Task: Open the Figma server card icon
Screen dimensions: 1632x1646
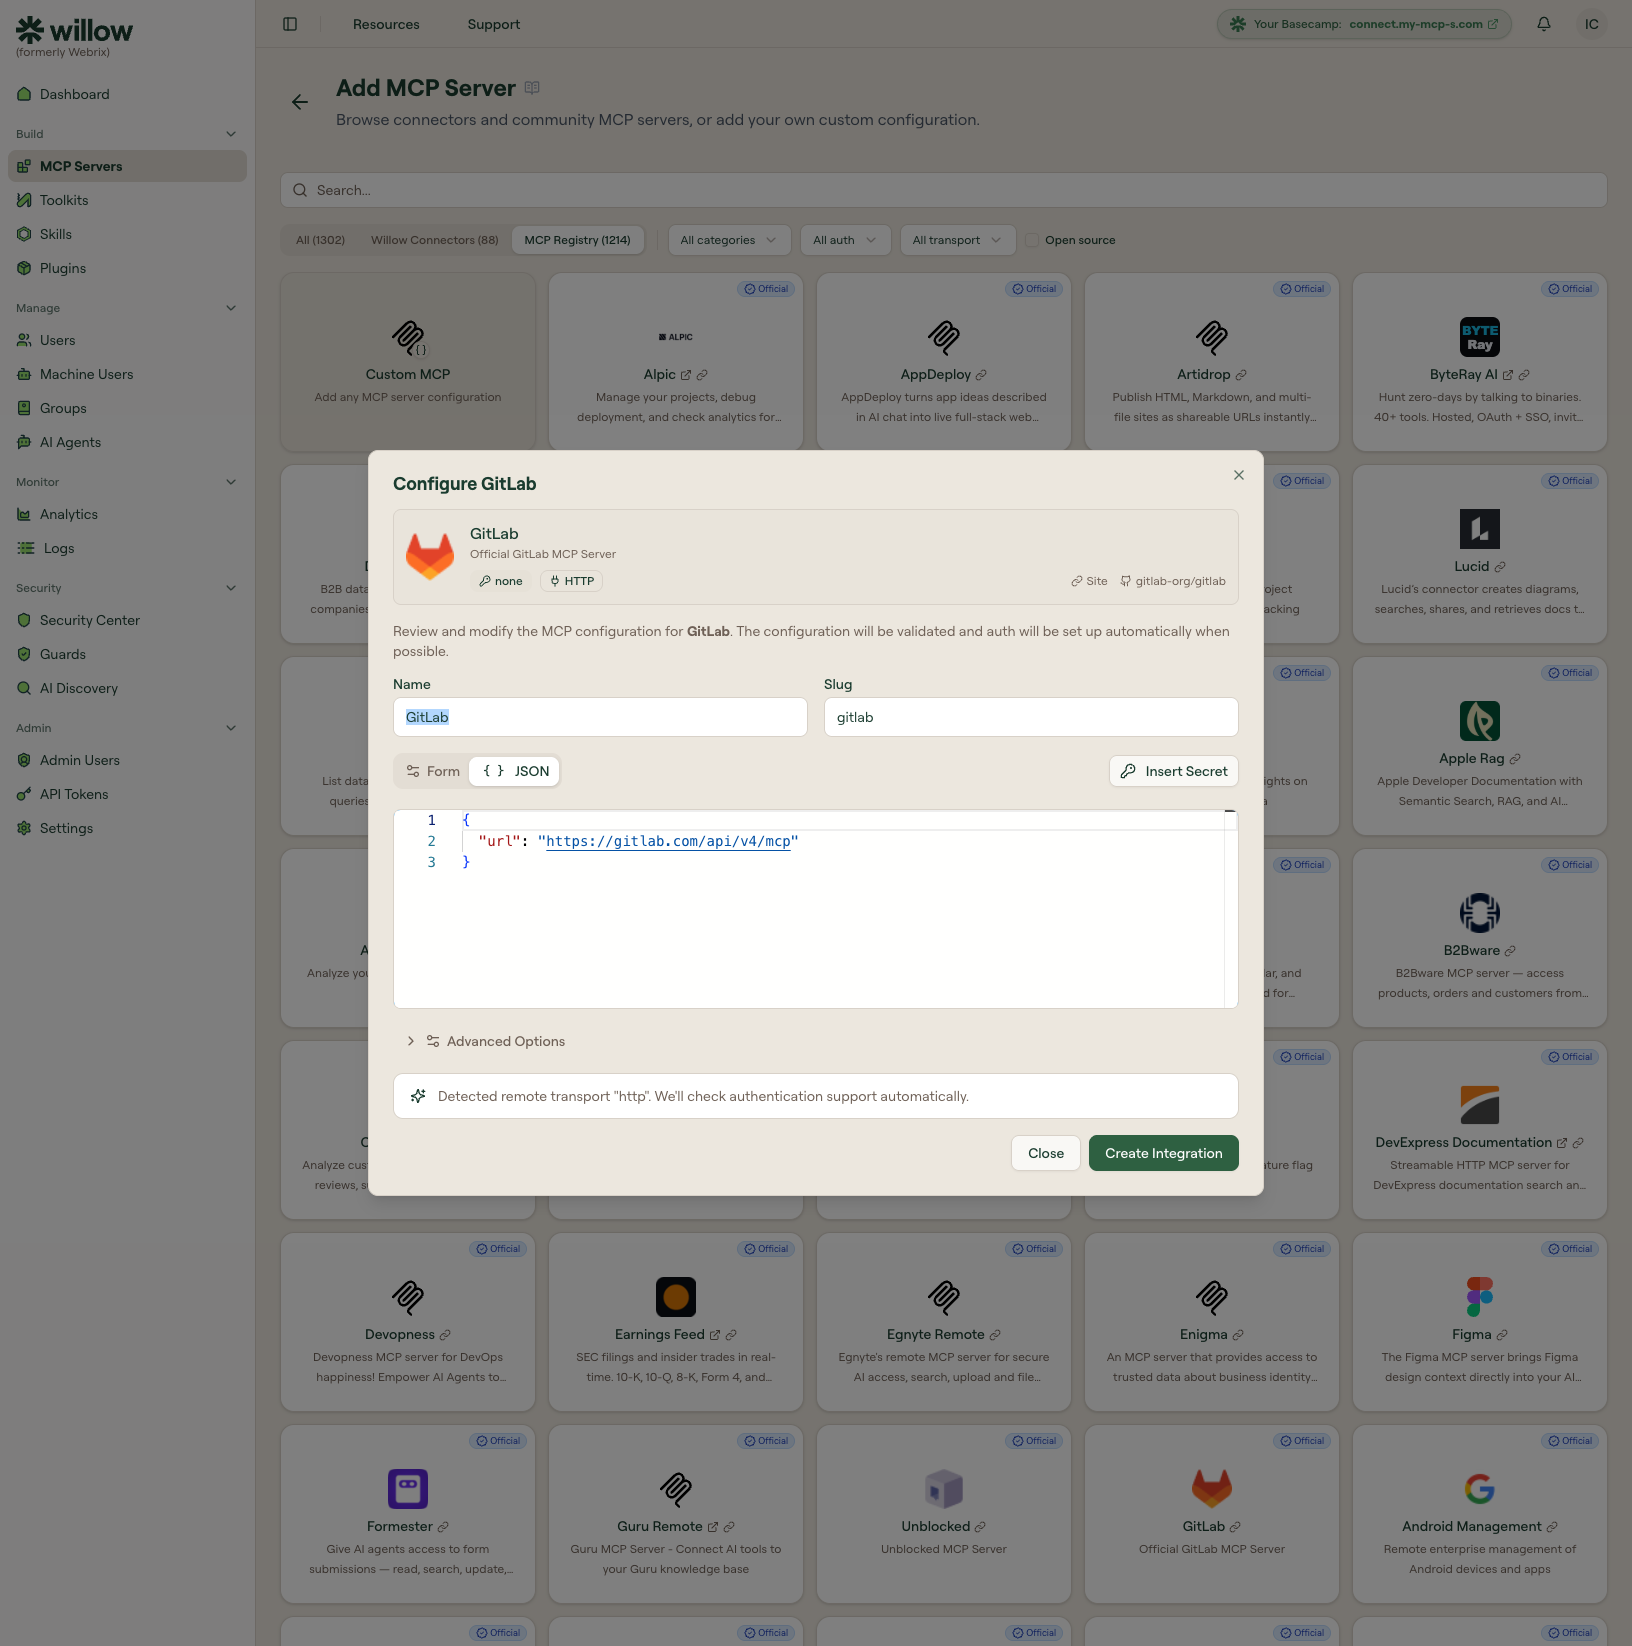Action: point(1480,1297)
